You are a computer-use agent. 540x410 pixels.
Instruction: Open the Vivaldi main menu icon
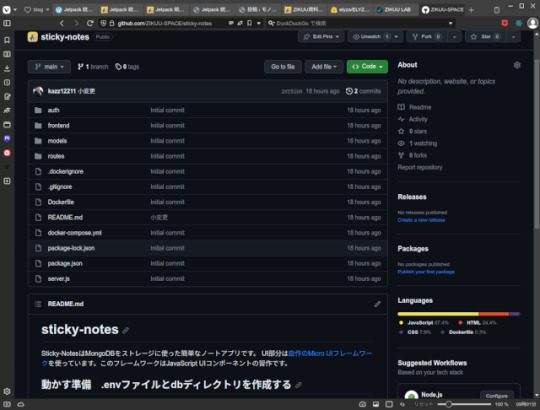7,10
